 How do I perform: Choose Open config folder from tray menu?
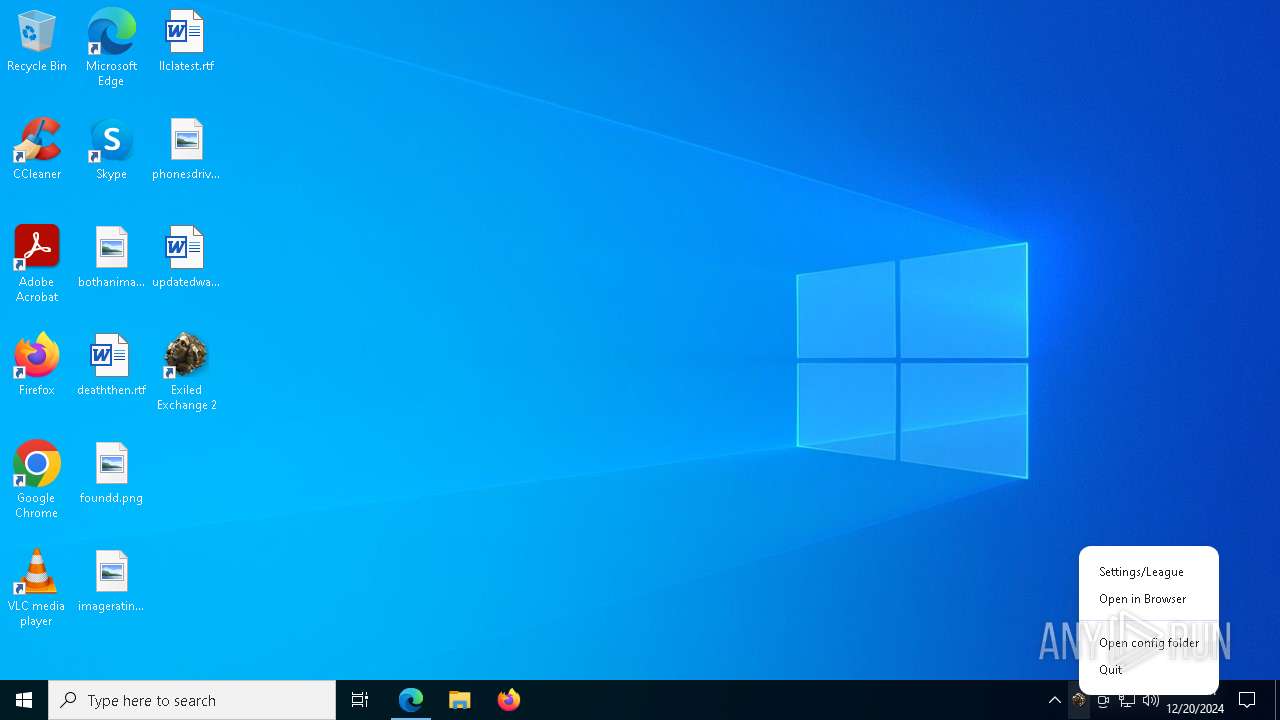(x=1148, y=643)
